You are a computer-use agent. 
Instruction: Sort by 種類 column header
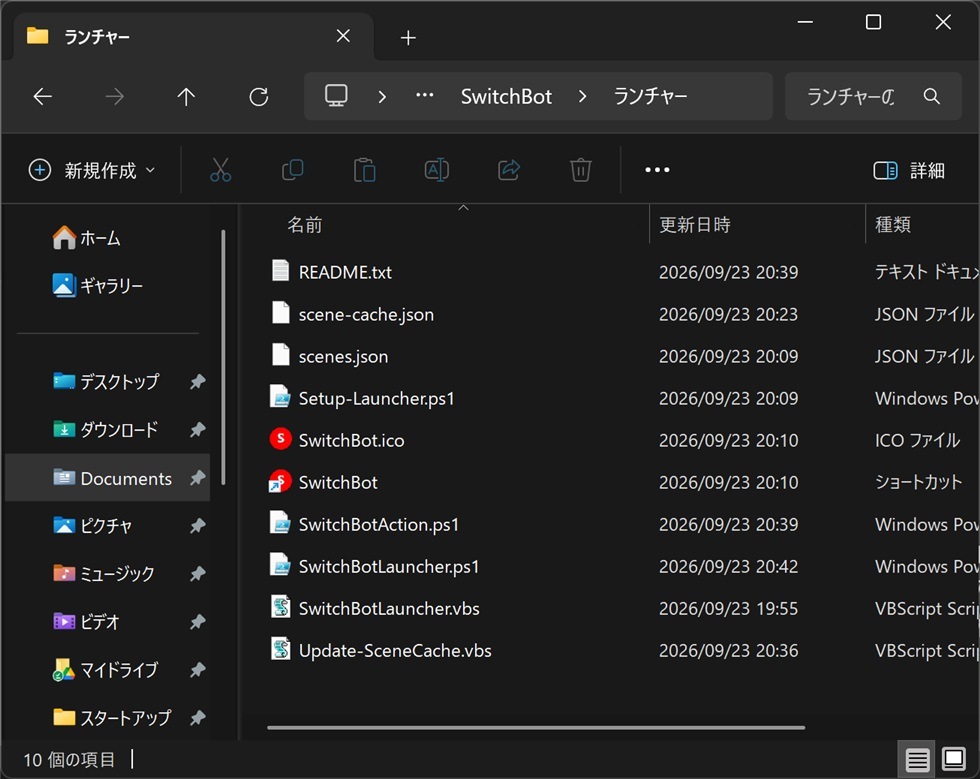(x=892, y=224)
